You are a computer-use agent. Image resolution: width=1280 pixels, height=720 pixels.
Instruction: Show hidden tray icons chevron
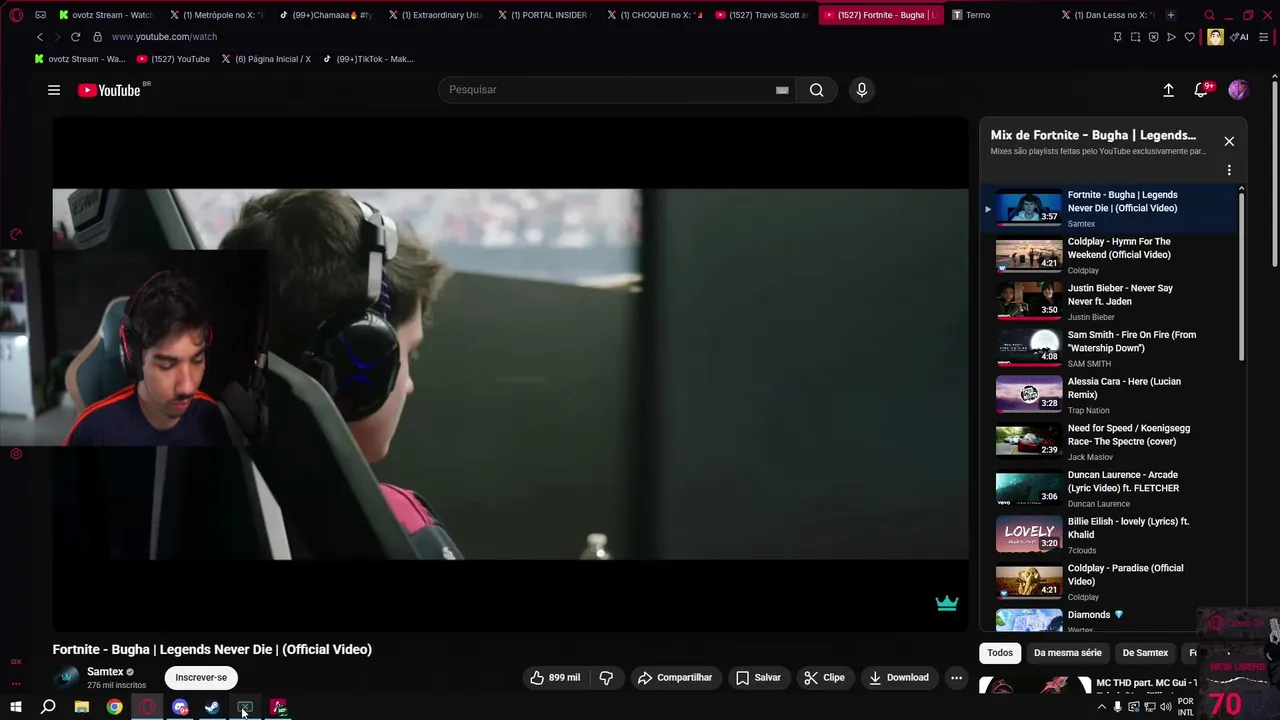[x=1102, y=707]
